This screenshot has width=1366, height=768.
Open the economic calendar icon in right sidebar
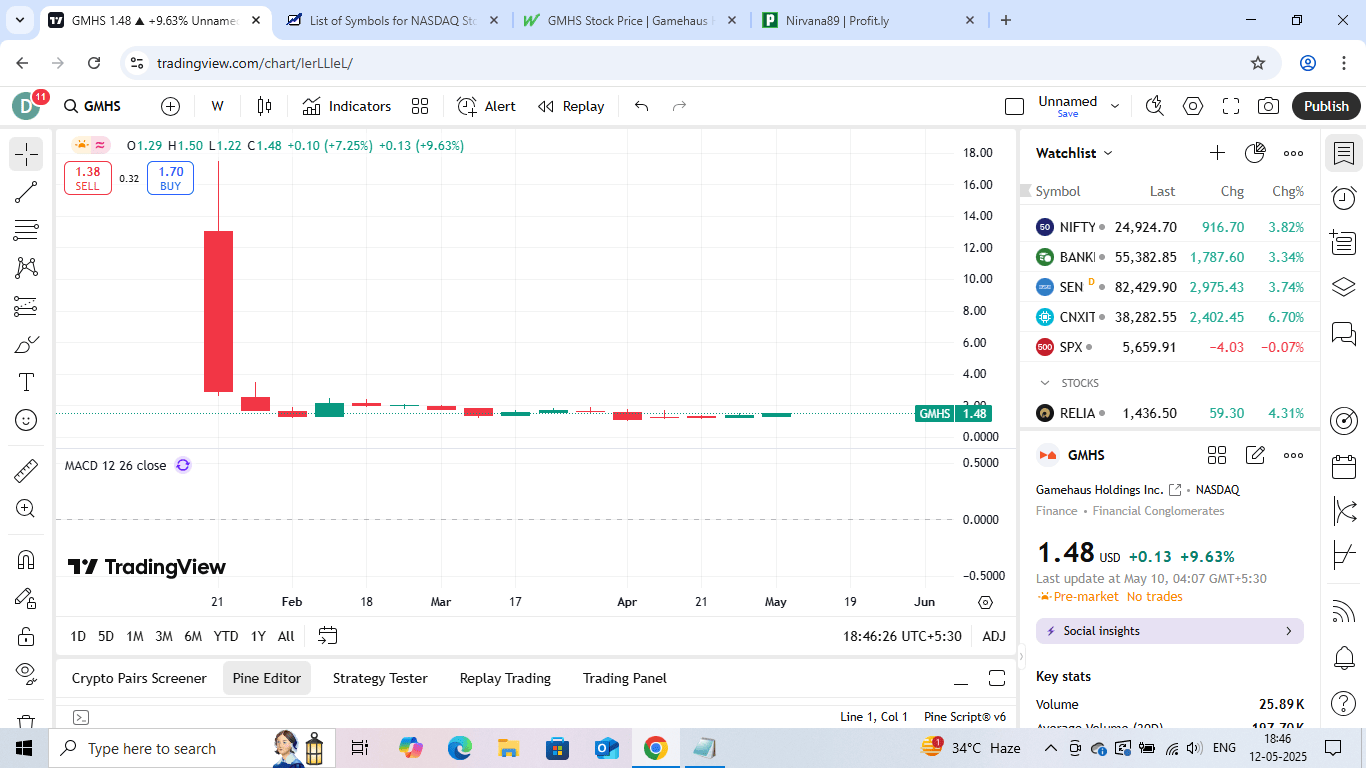(1344, 467)
